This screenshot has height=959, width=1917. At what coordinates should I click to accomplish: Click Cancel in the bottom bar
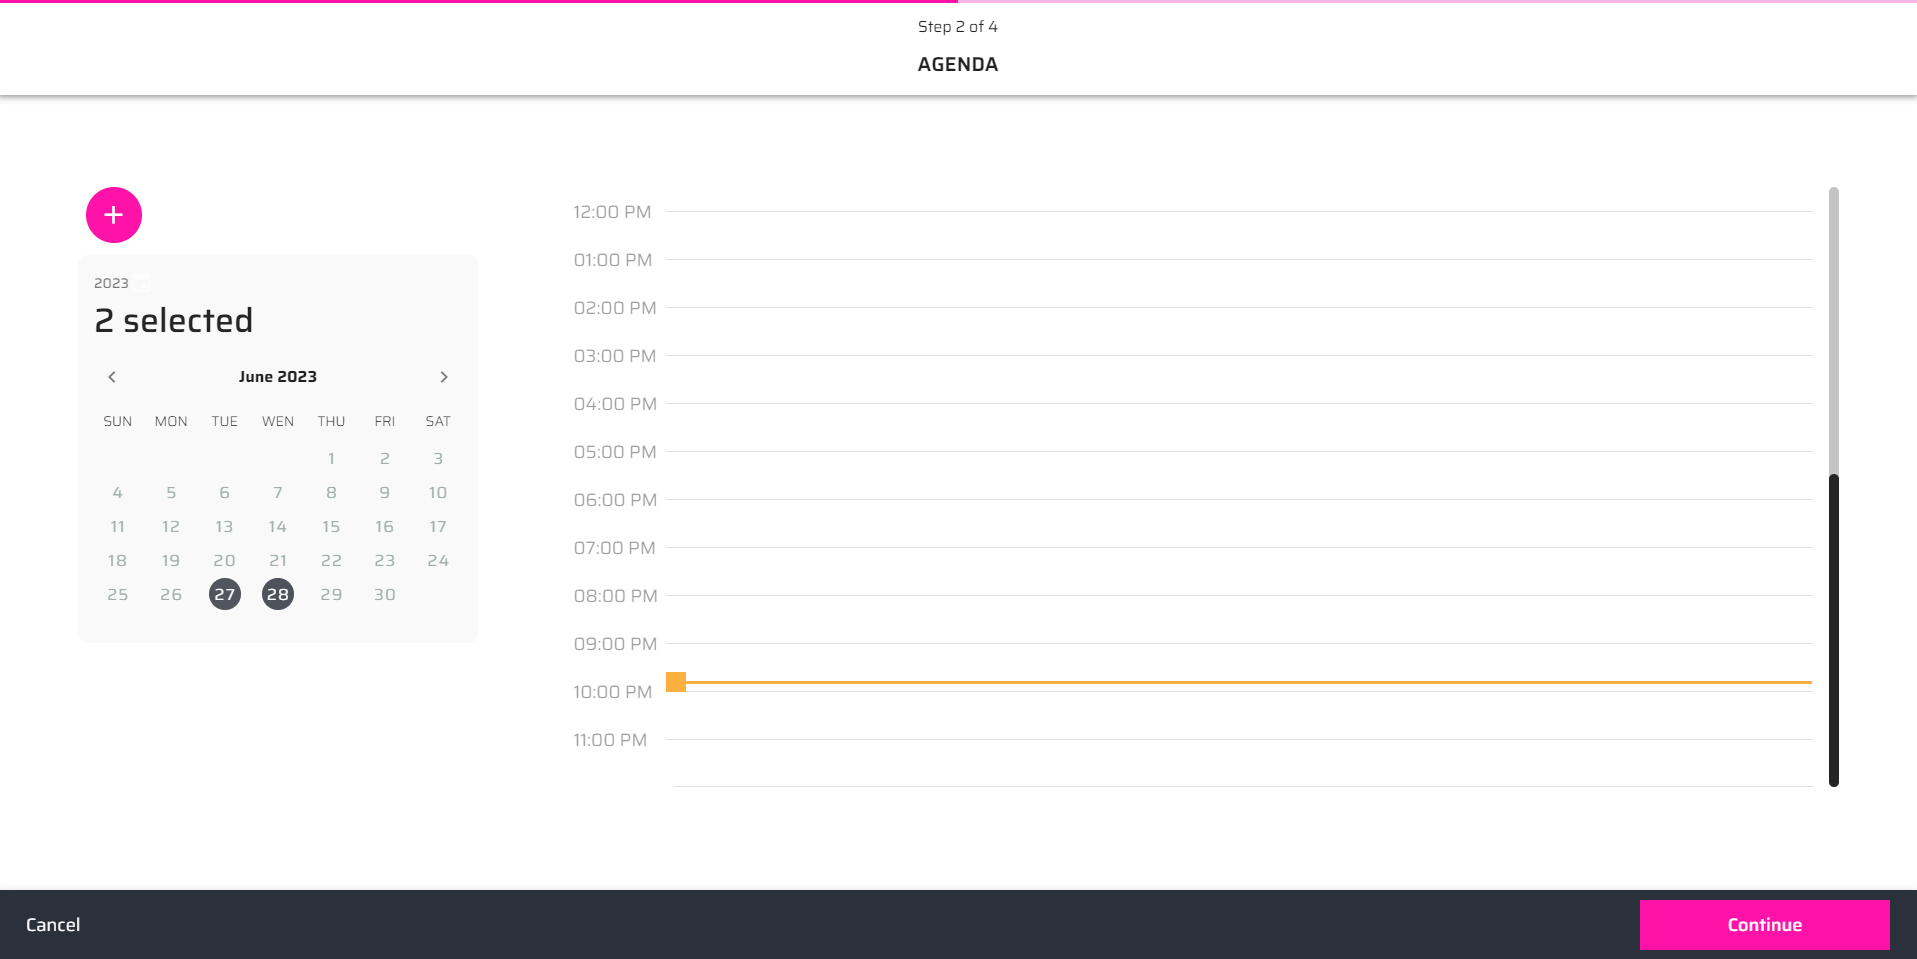(53, 925)
